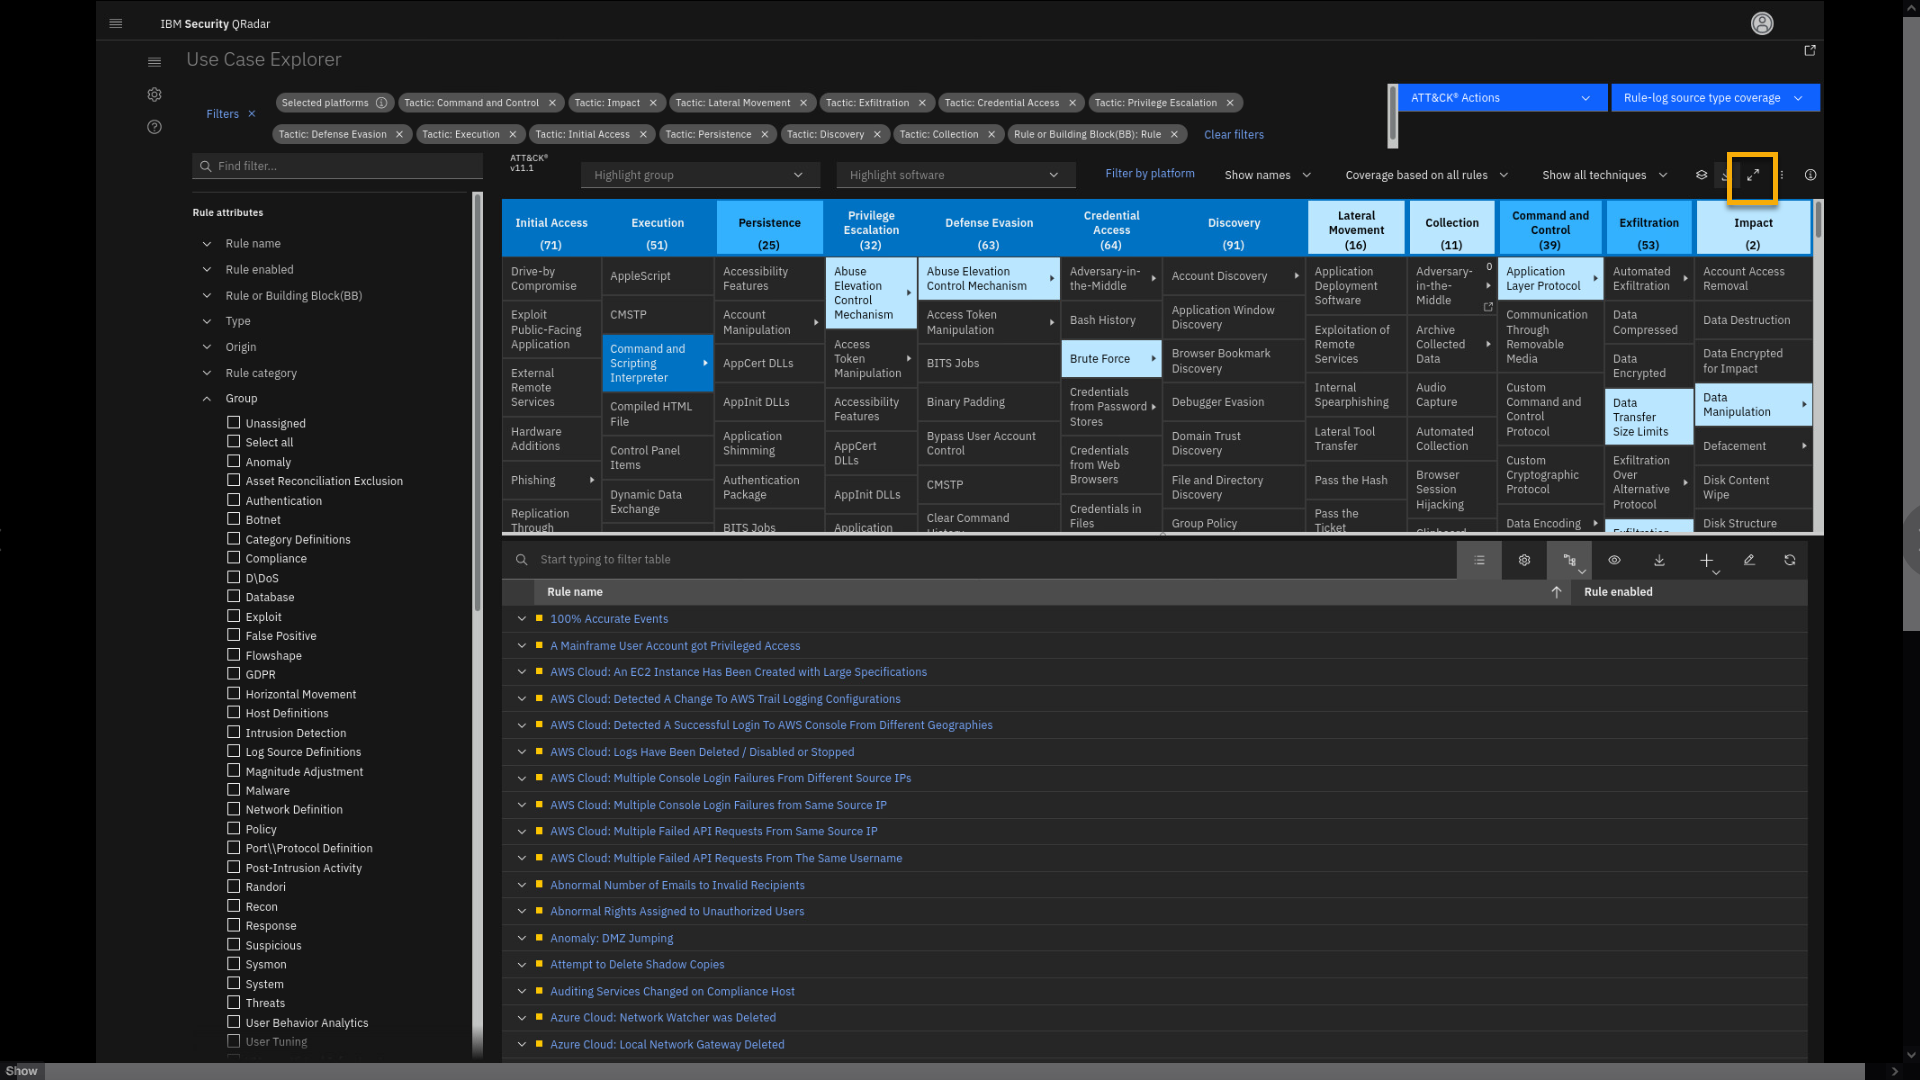Click the layers icon in matrix toolbar
The image size is (1920, 1080).
1701,175
